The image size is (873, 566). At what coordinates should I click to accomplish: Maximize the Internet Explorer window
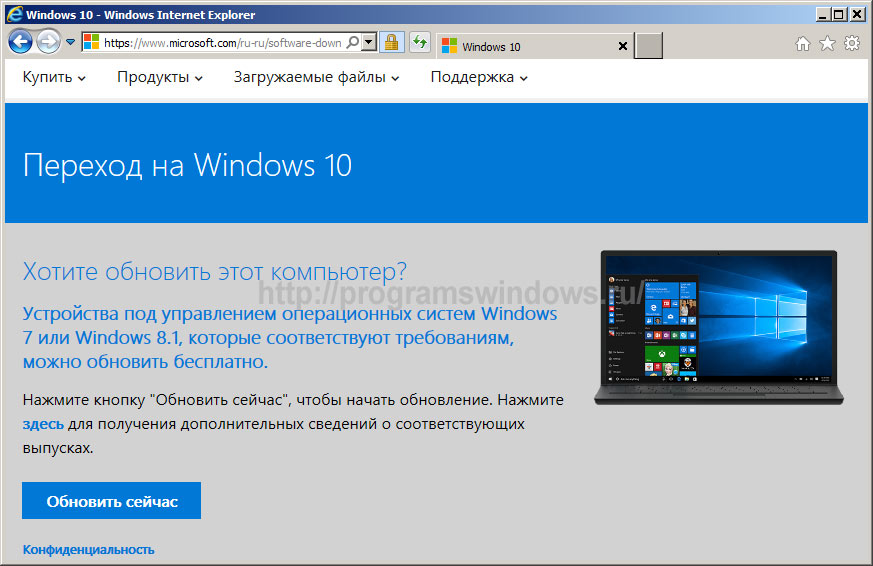[838, 14]
